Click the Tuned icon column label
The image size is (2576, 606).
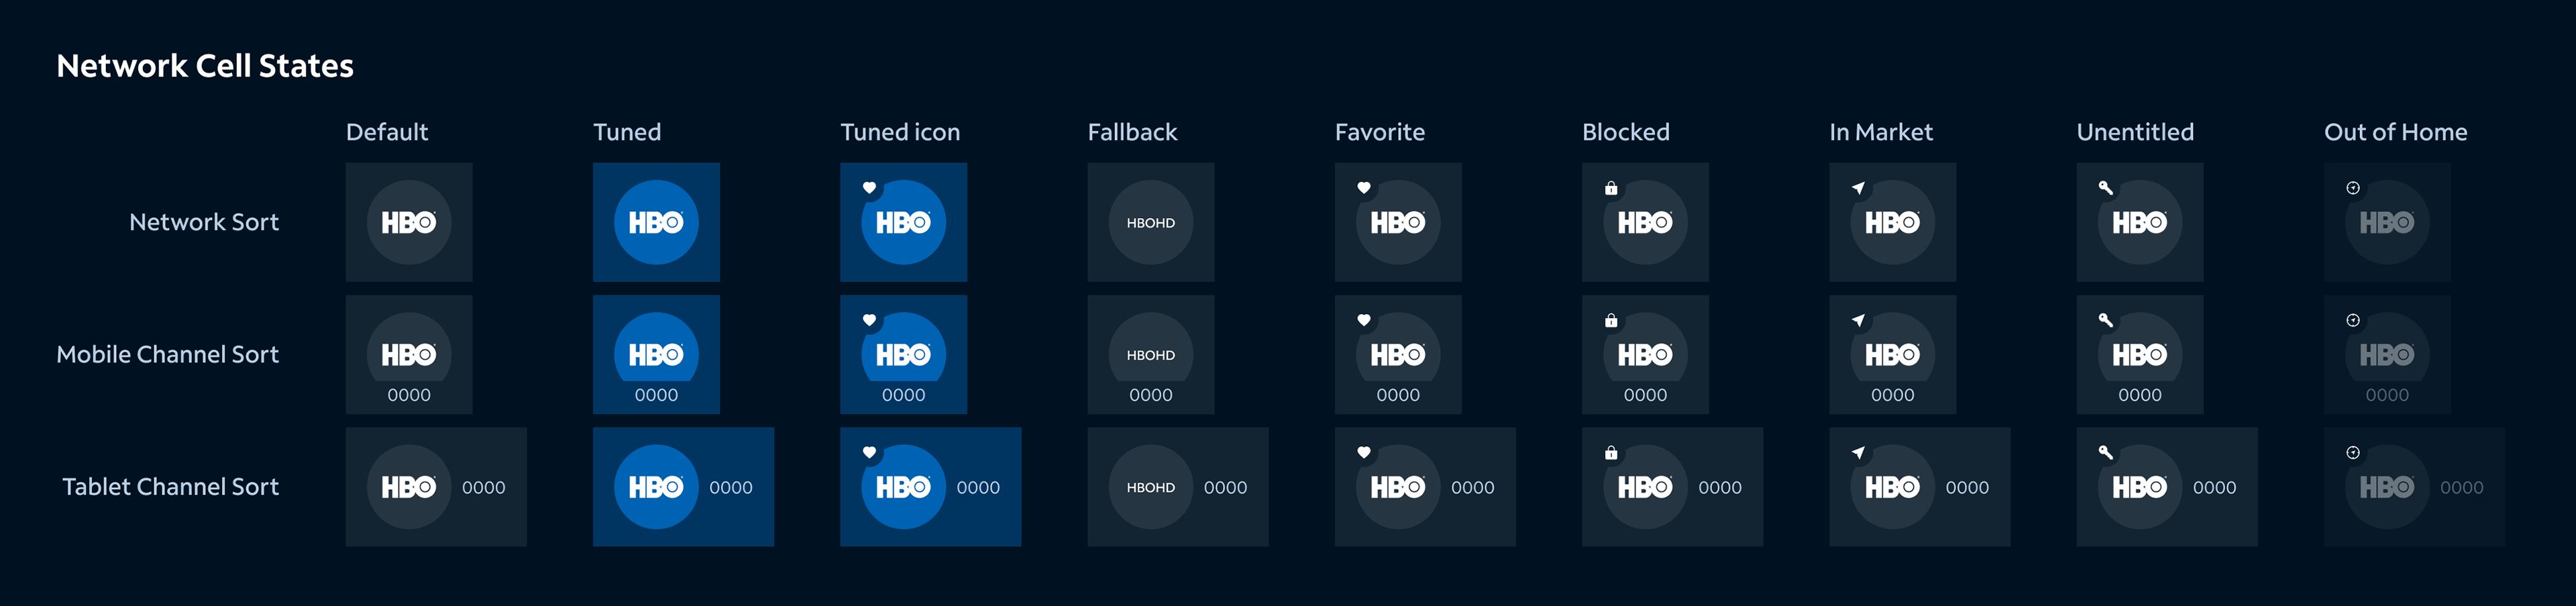click(900, 132)
